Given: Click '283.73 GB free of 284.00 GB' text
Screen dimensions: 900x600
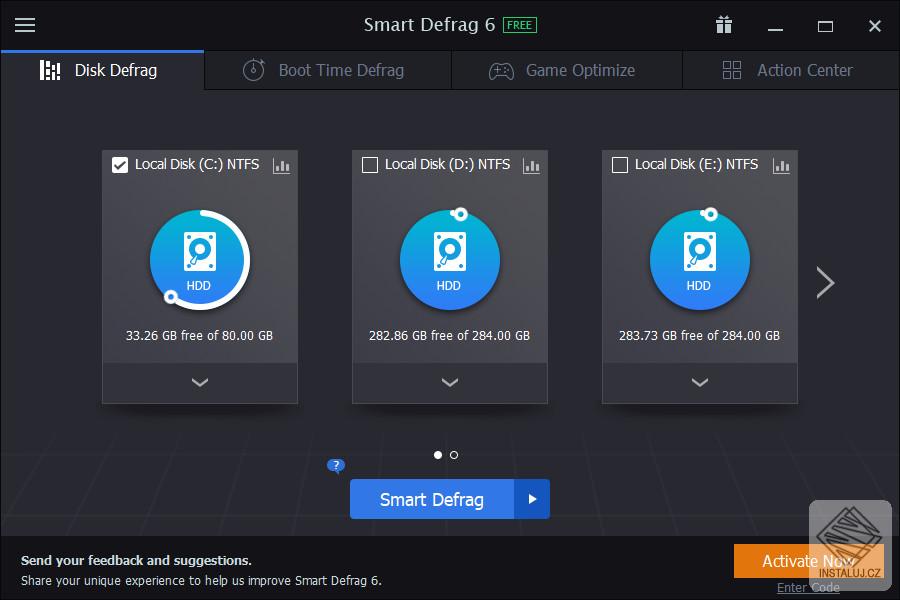Looking at the screenshot, I should [699, 335].
